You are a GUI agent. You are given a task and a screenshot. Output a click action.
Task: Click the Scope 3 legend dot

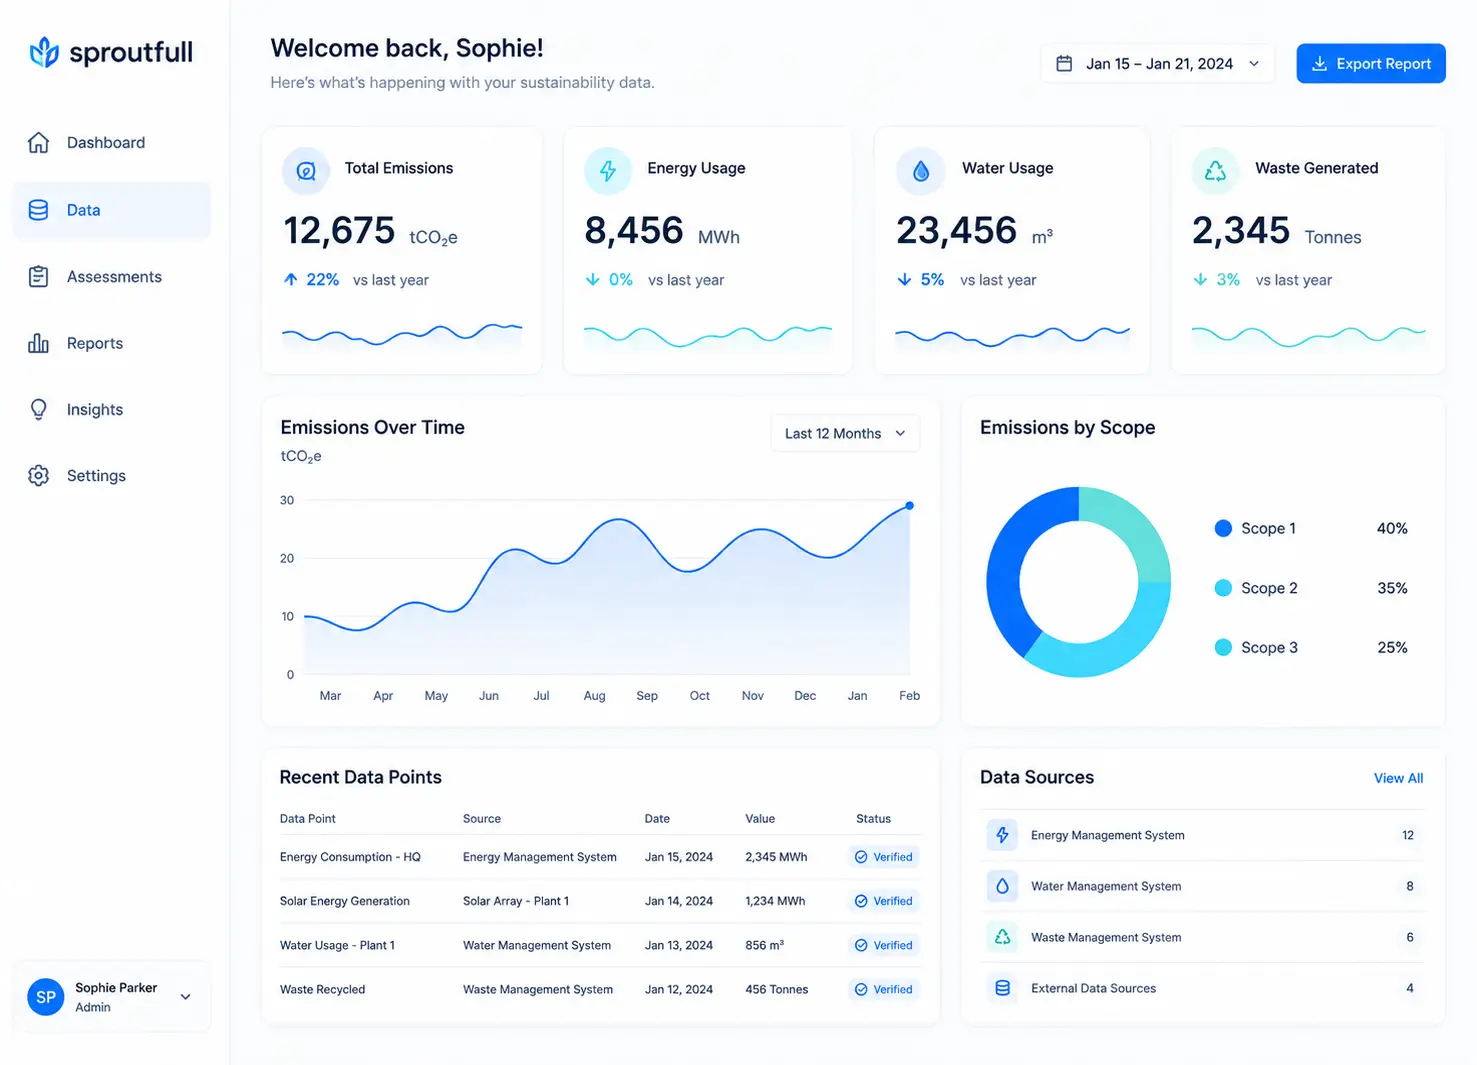click(x=1223, y=647)
